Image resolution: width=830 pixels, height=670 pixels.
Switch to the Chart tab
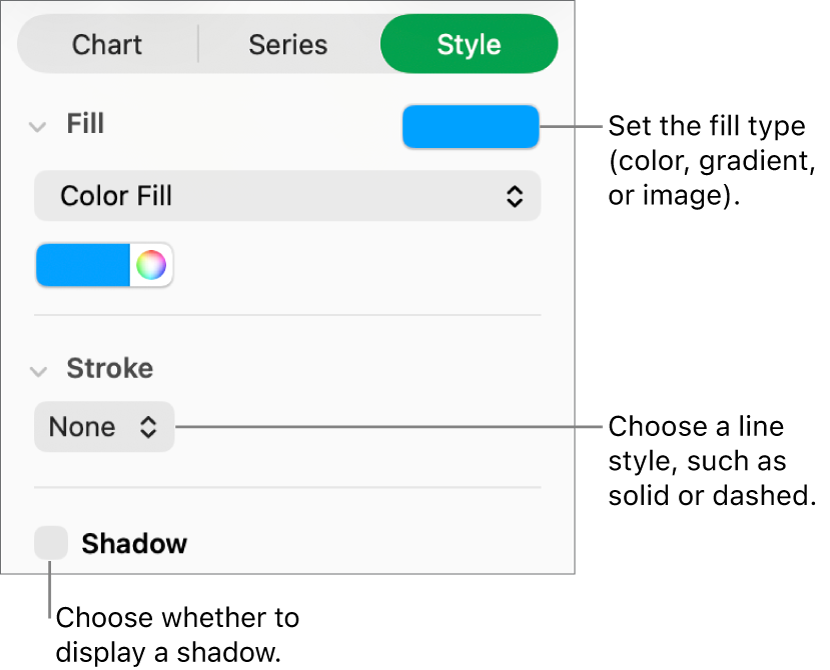(106, 44)
